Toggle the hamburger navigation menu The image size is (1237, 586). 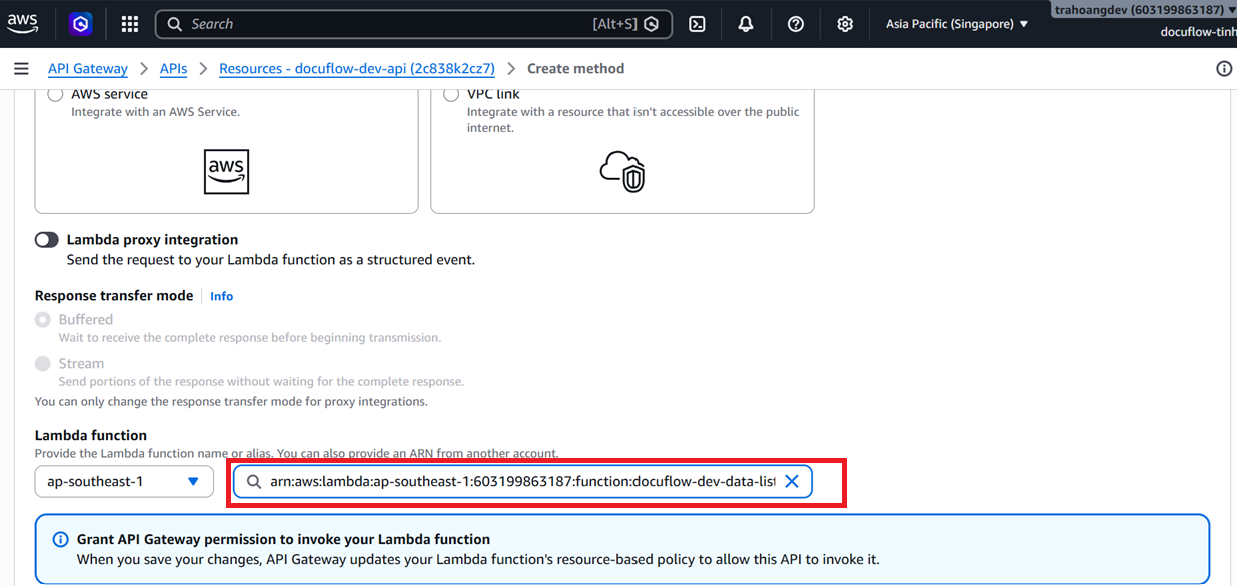pos(21,68)
